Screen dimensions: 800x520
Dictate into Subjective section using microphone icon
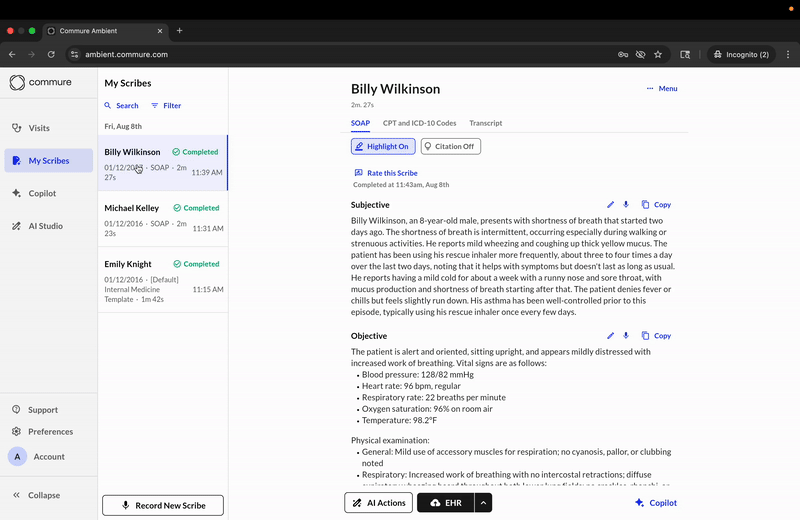[626, 205]
